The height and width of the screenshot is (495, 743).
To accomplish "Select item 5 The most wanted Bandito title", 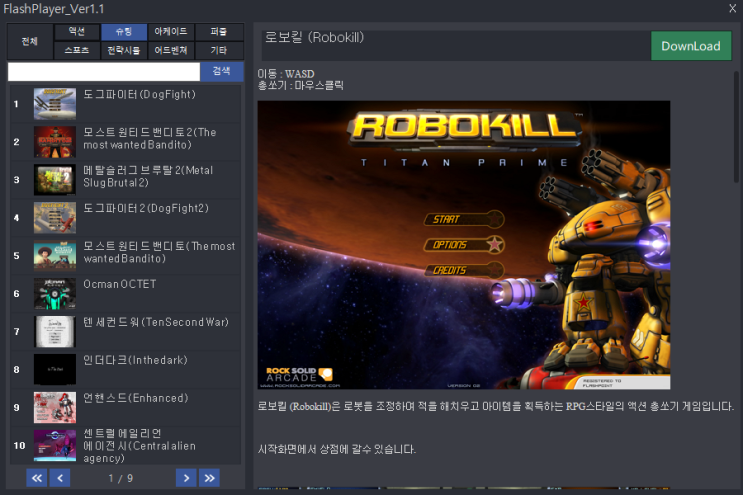I will tap(159, 252).
